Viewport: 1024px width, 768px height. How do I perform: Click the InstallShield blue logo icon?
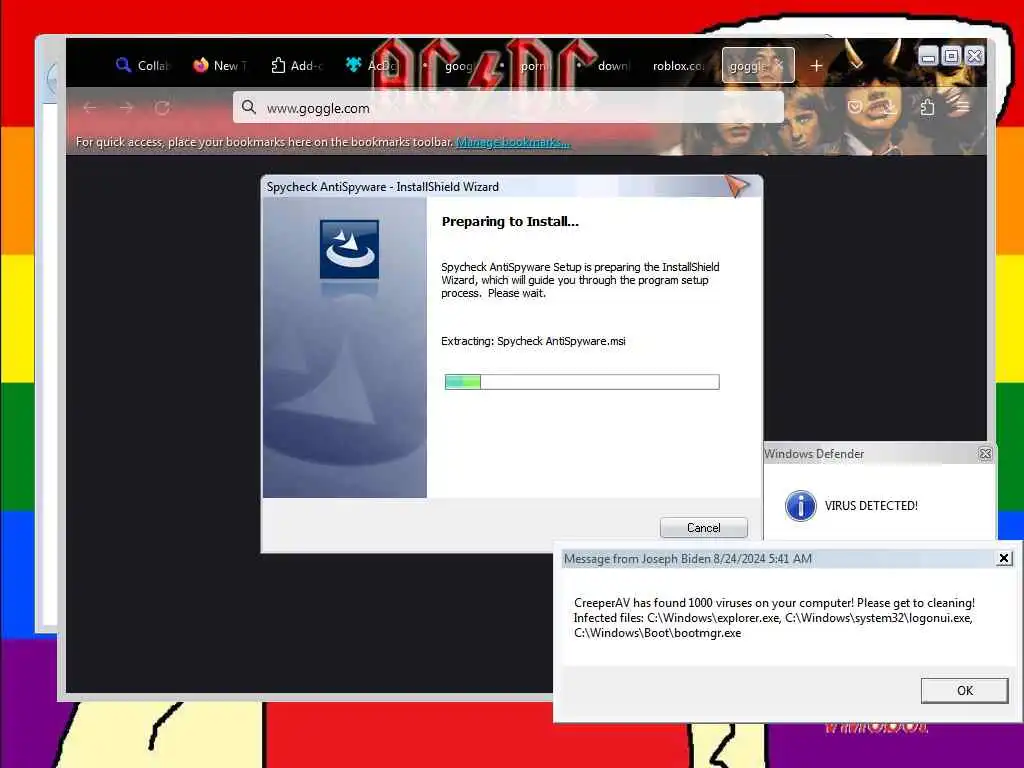[349, 249]
